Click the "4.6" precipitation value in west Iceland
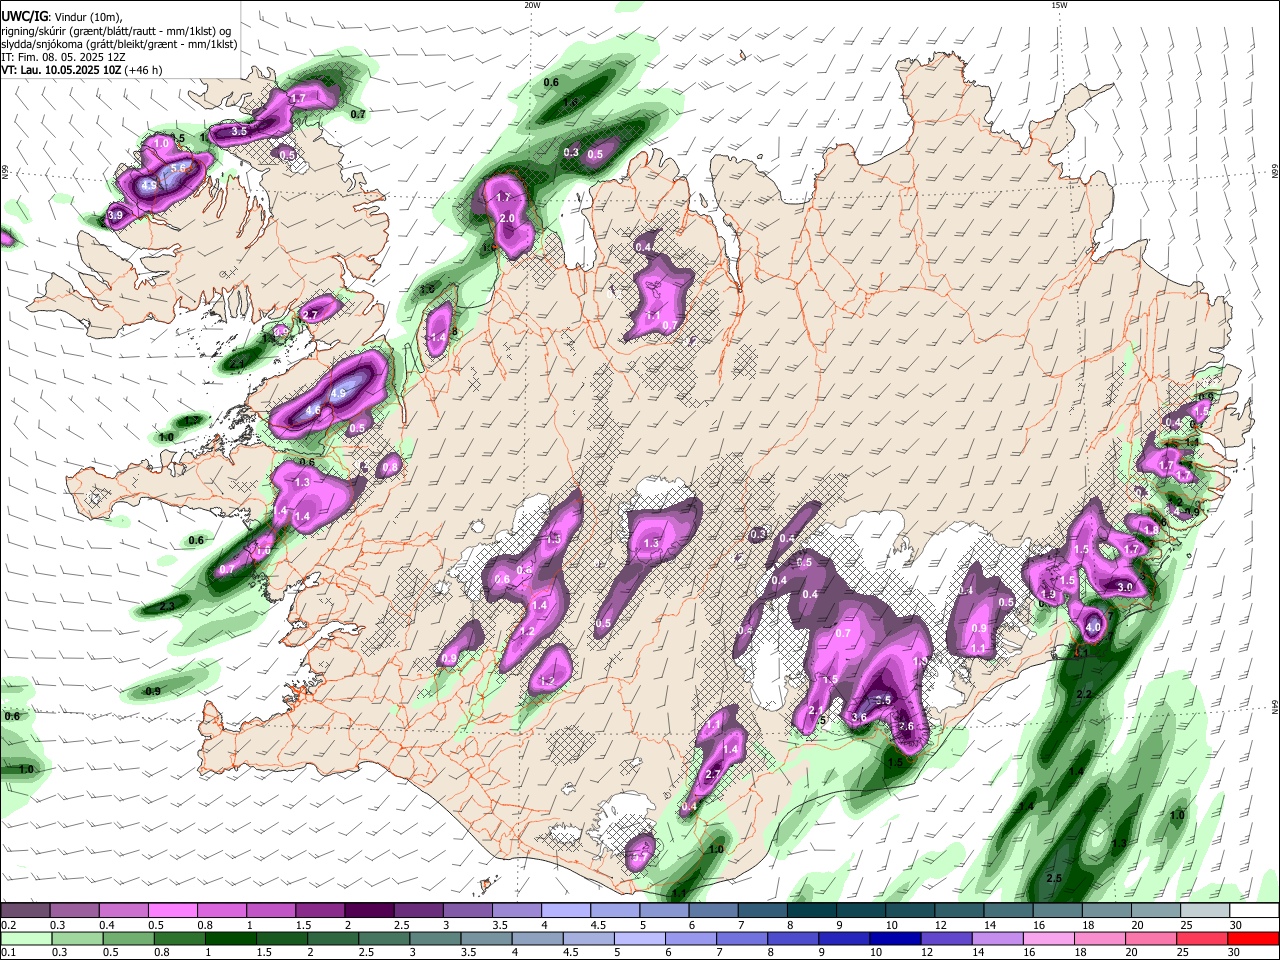1280x960 pixels. click(313, 411)
